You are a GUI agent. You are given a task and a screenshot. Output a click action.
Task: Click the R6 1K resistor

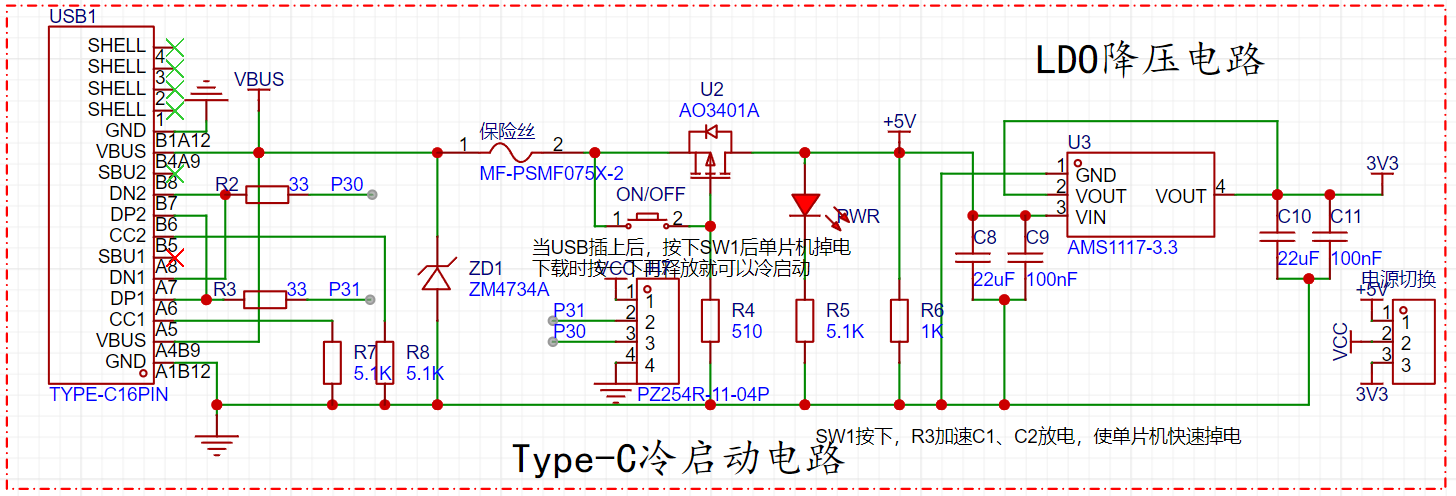(899, 321)
